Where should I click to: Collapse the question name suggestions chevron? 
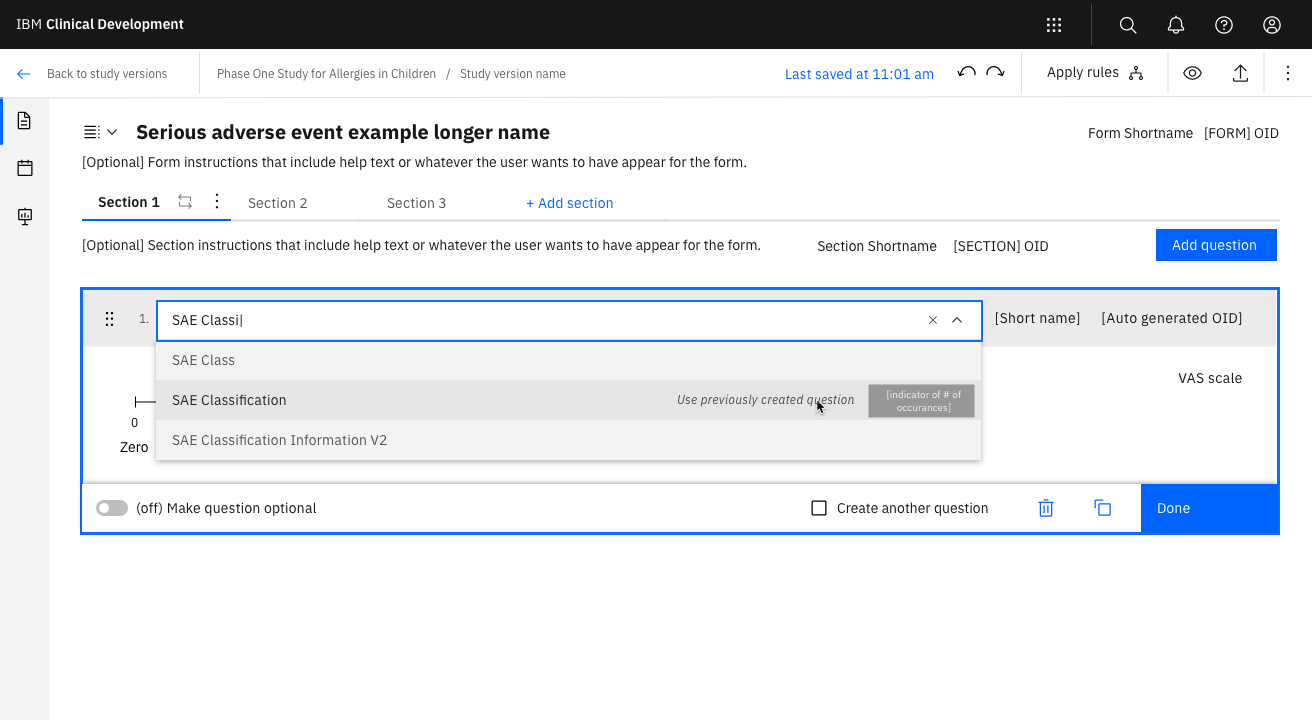point(957,320)
